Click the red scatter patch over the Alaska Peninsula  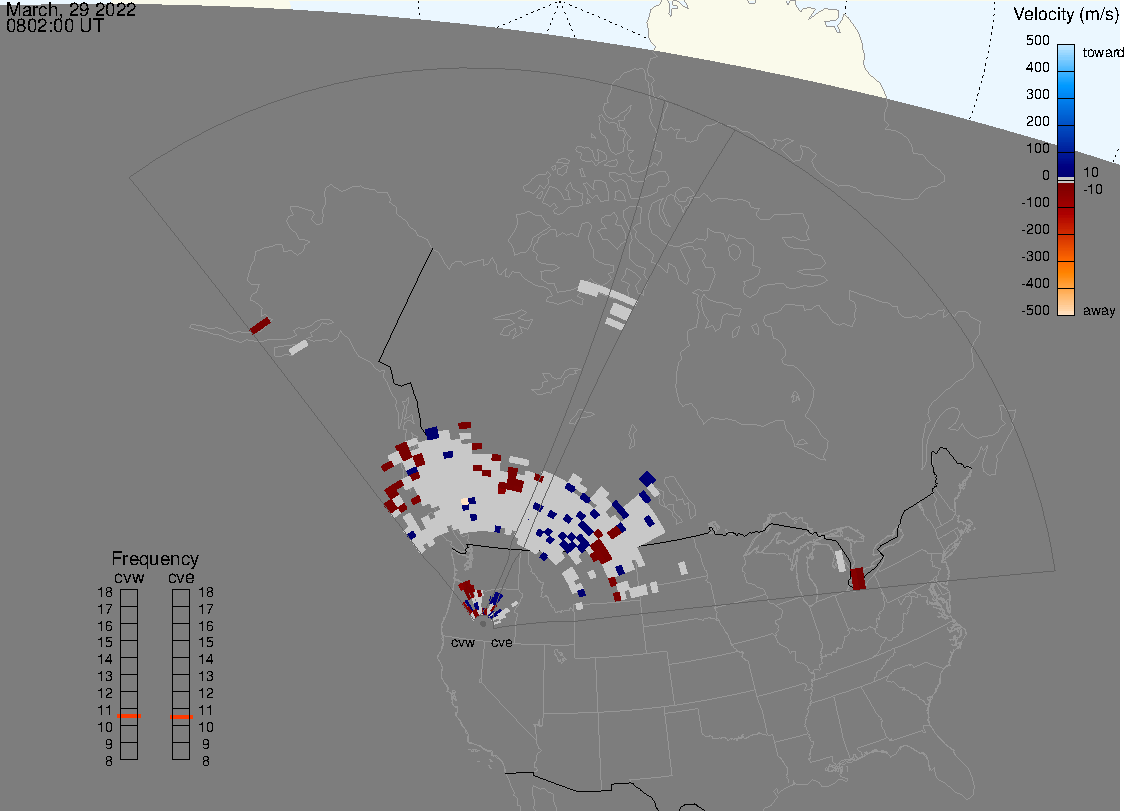[x=260, y=326]
